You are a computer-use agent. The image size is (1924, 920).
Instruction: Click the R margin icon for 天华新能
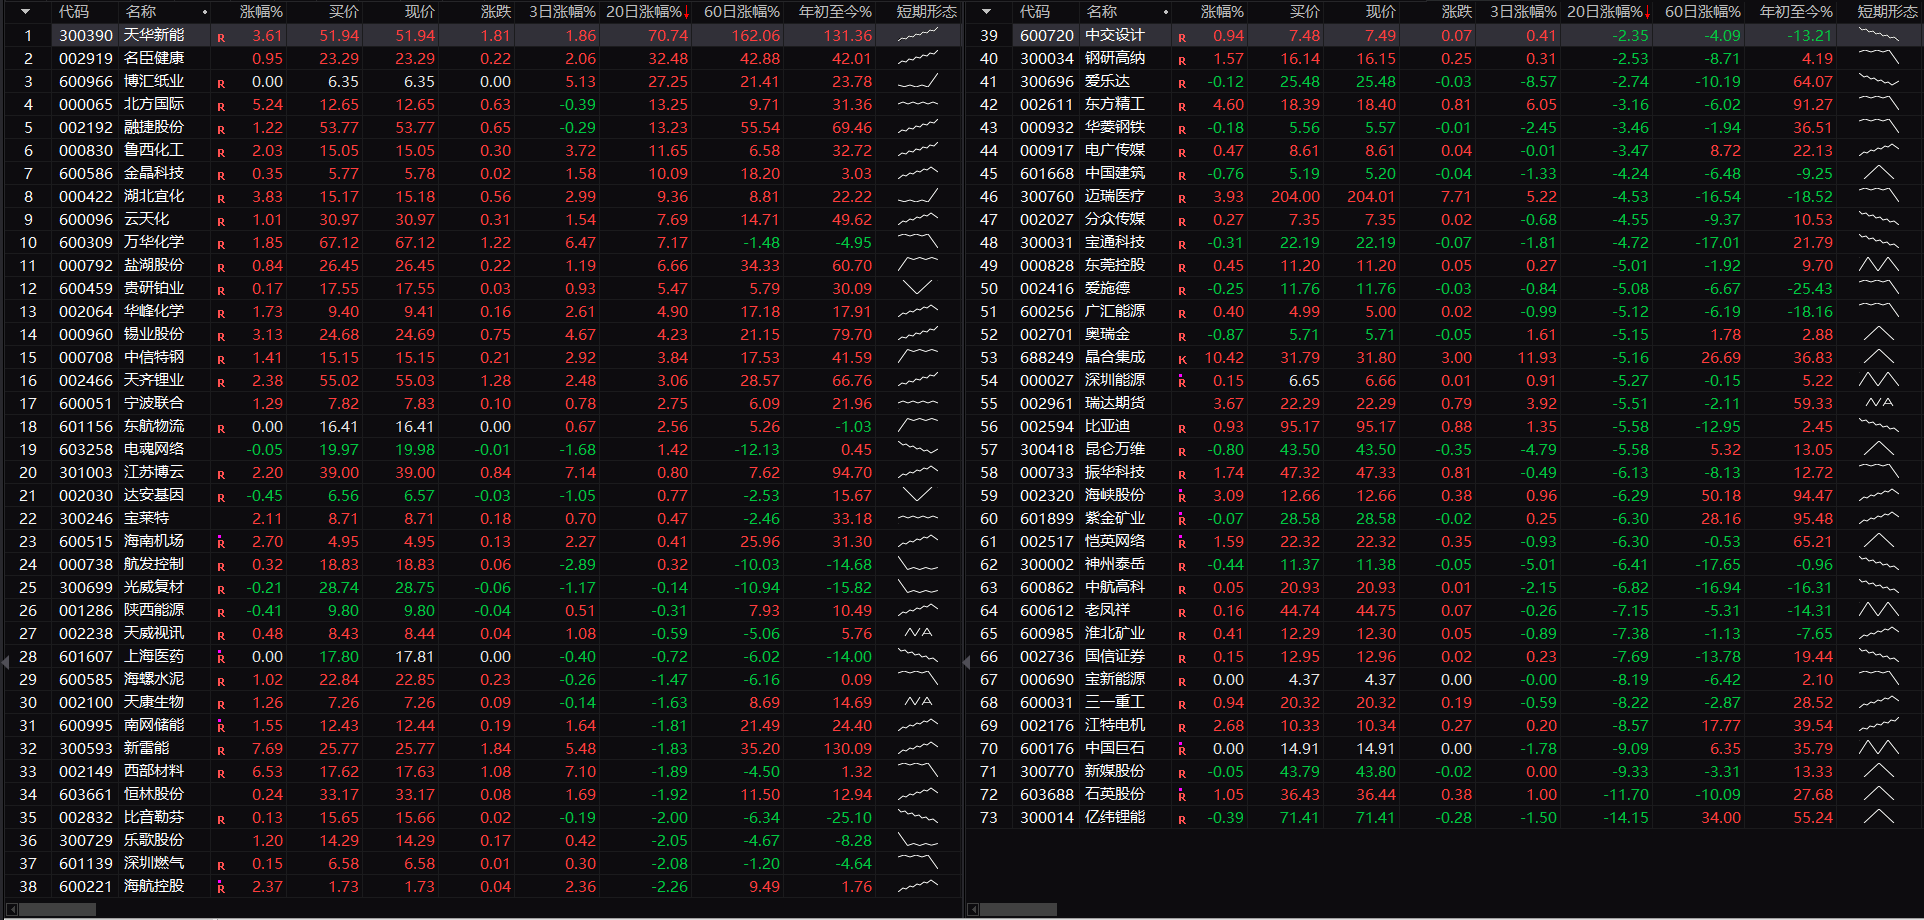point(221,37)
